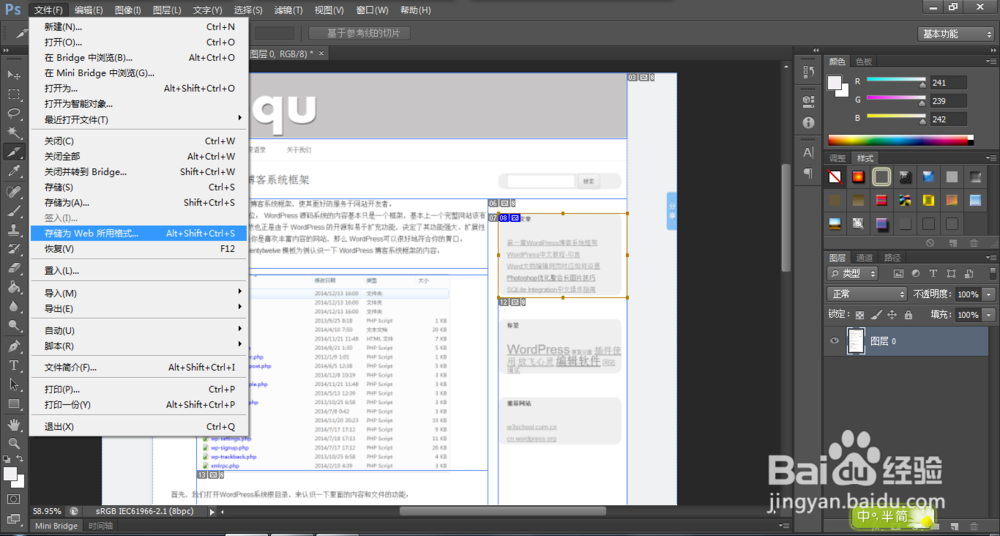Viewport: 1000px width, 536px height.
Task: Switch to the 调整 tab
Action: click(837, 158)
